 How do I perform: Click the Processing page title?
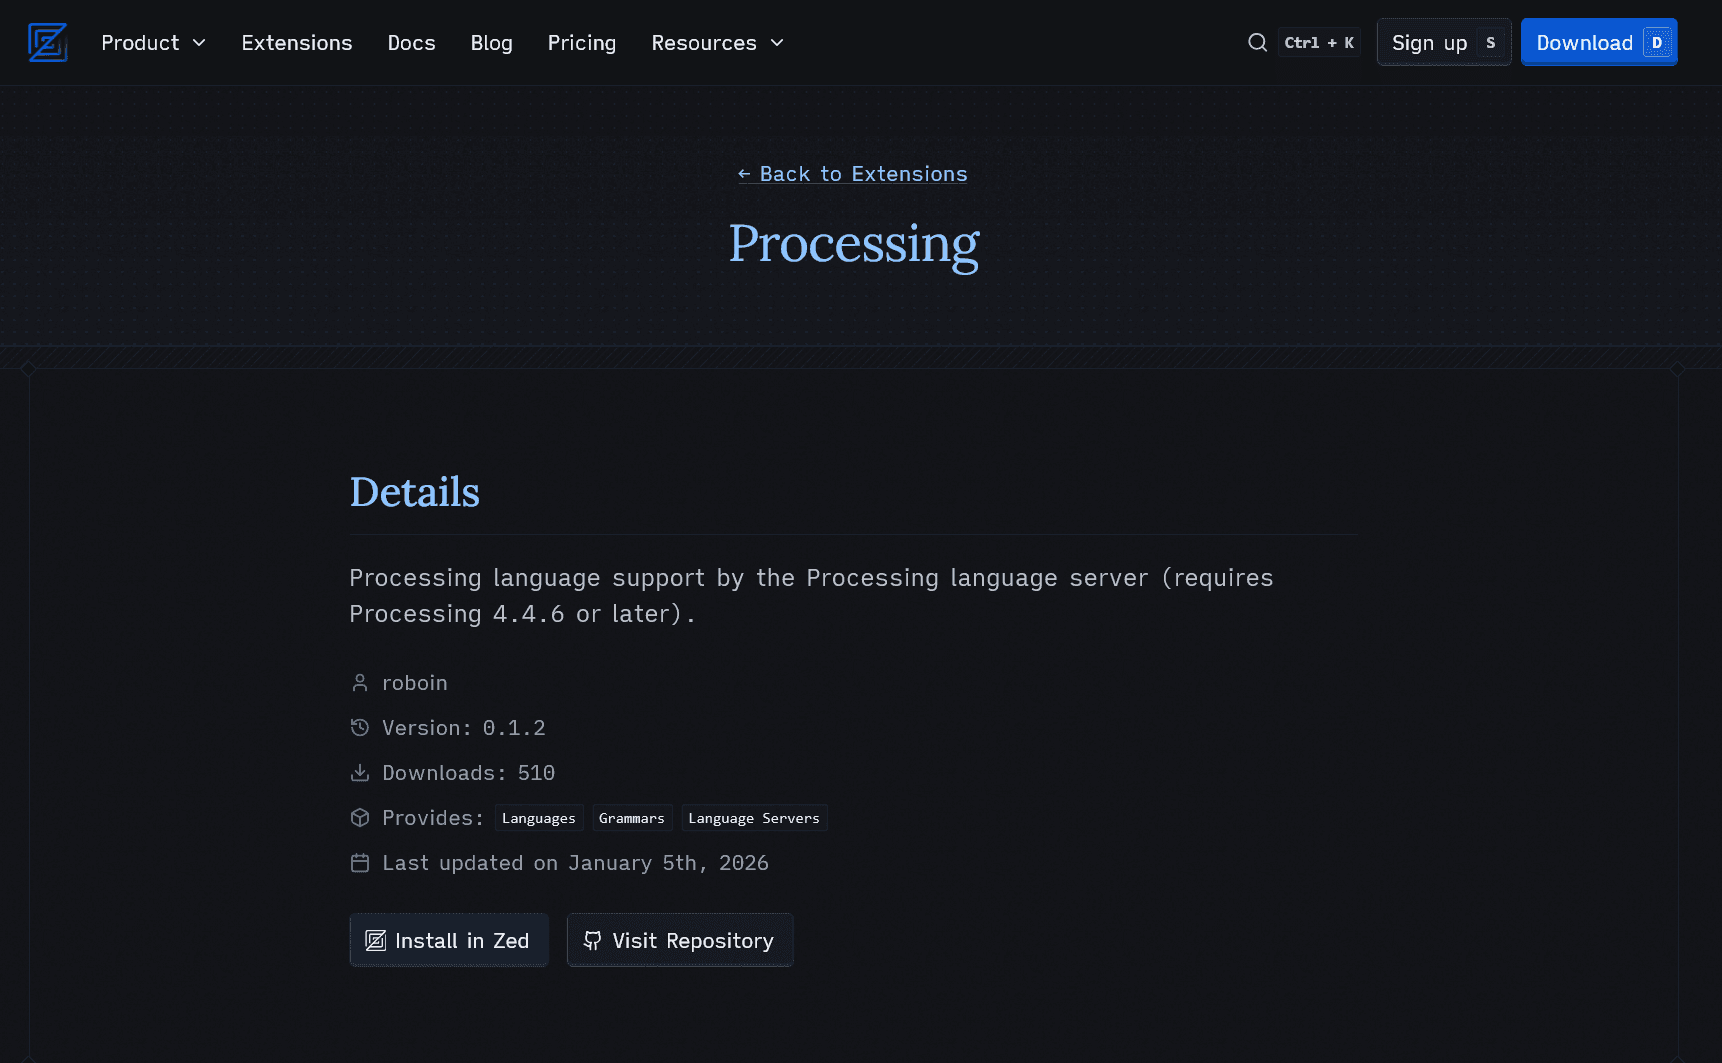[x=854, y=244]
